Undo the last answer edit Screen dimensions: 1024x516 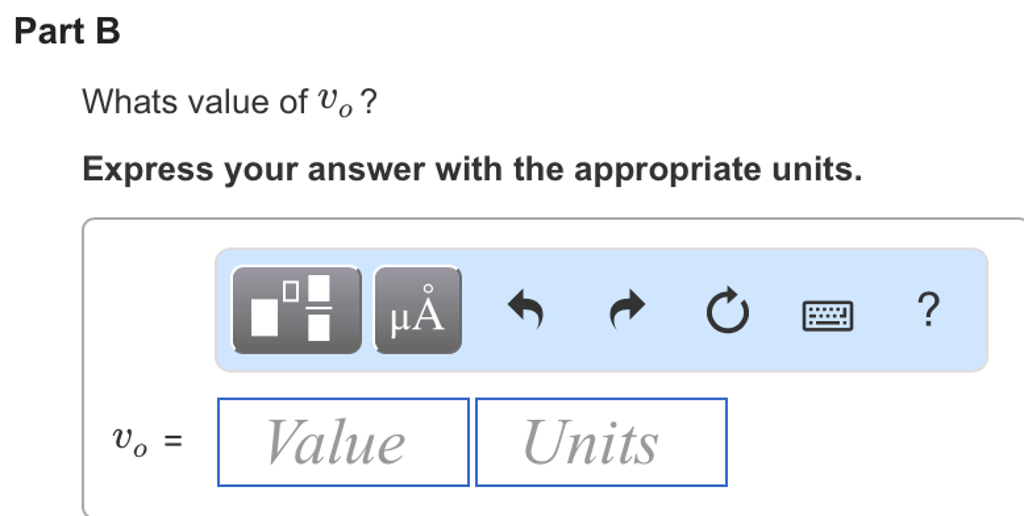[x=526, y=310]
